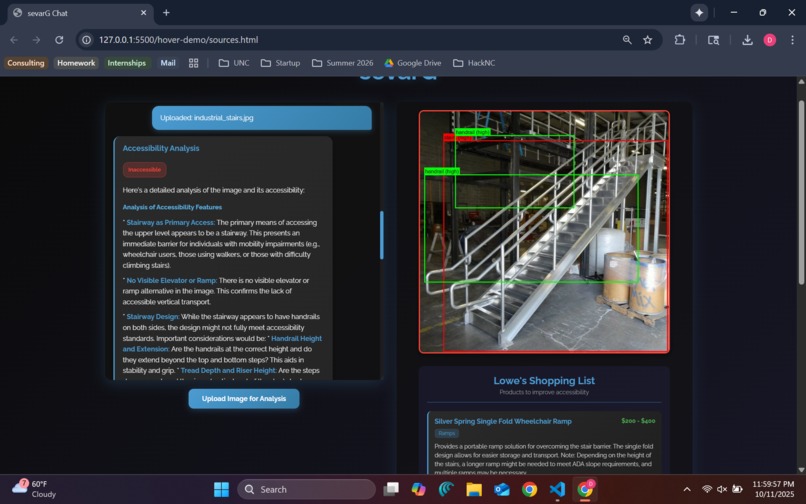The image size is (806, 504).
Task: Open the zoom magnifier in address bar
Action: 627,40
